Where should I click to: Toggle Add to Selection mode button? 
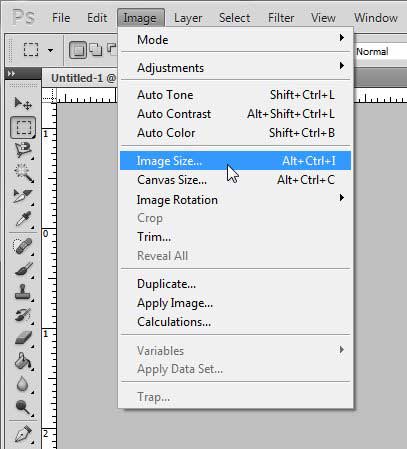click(96, 50)
